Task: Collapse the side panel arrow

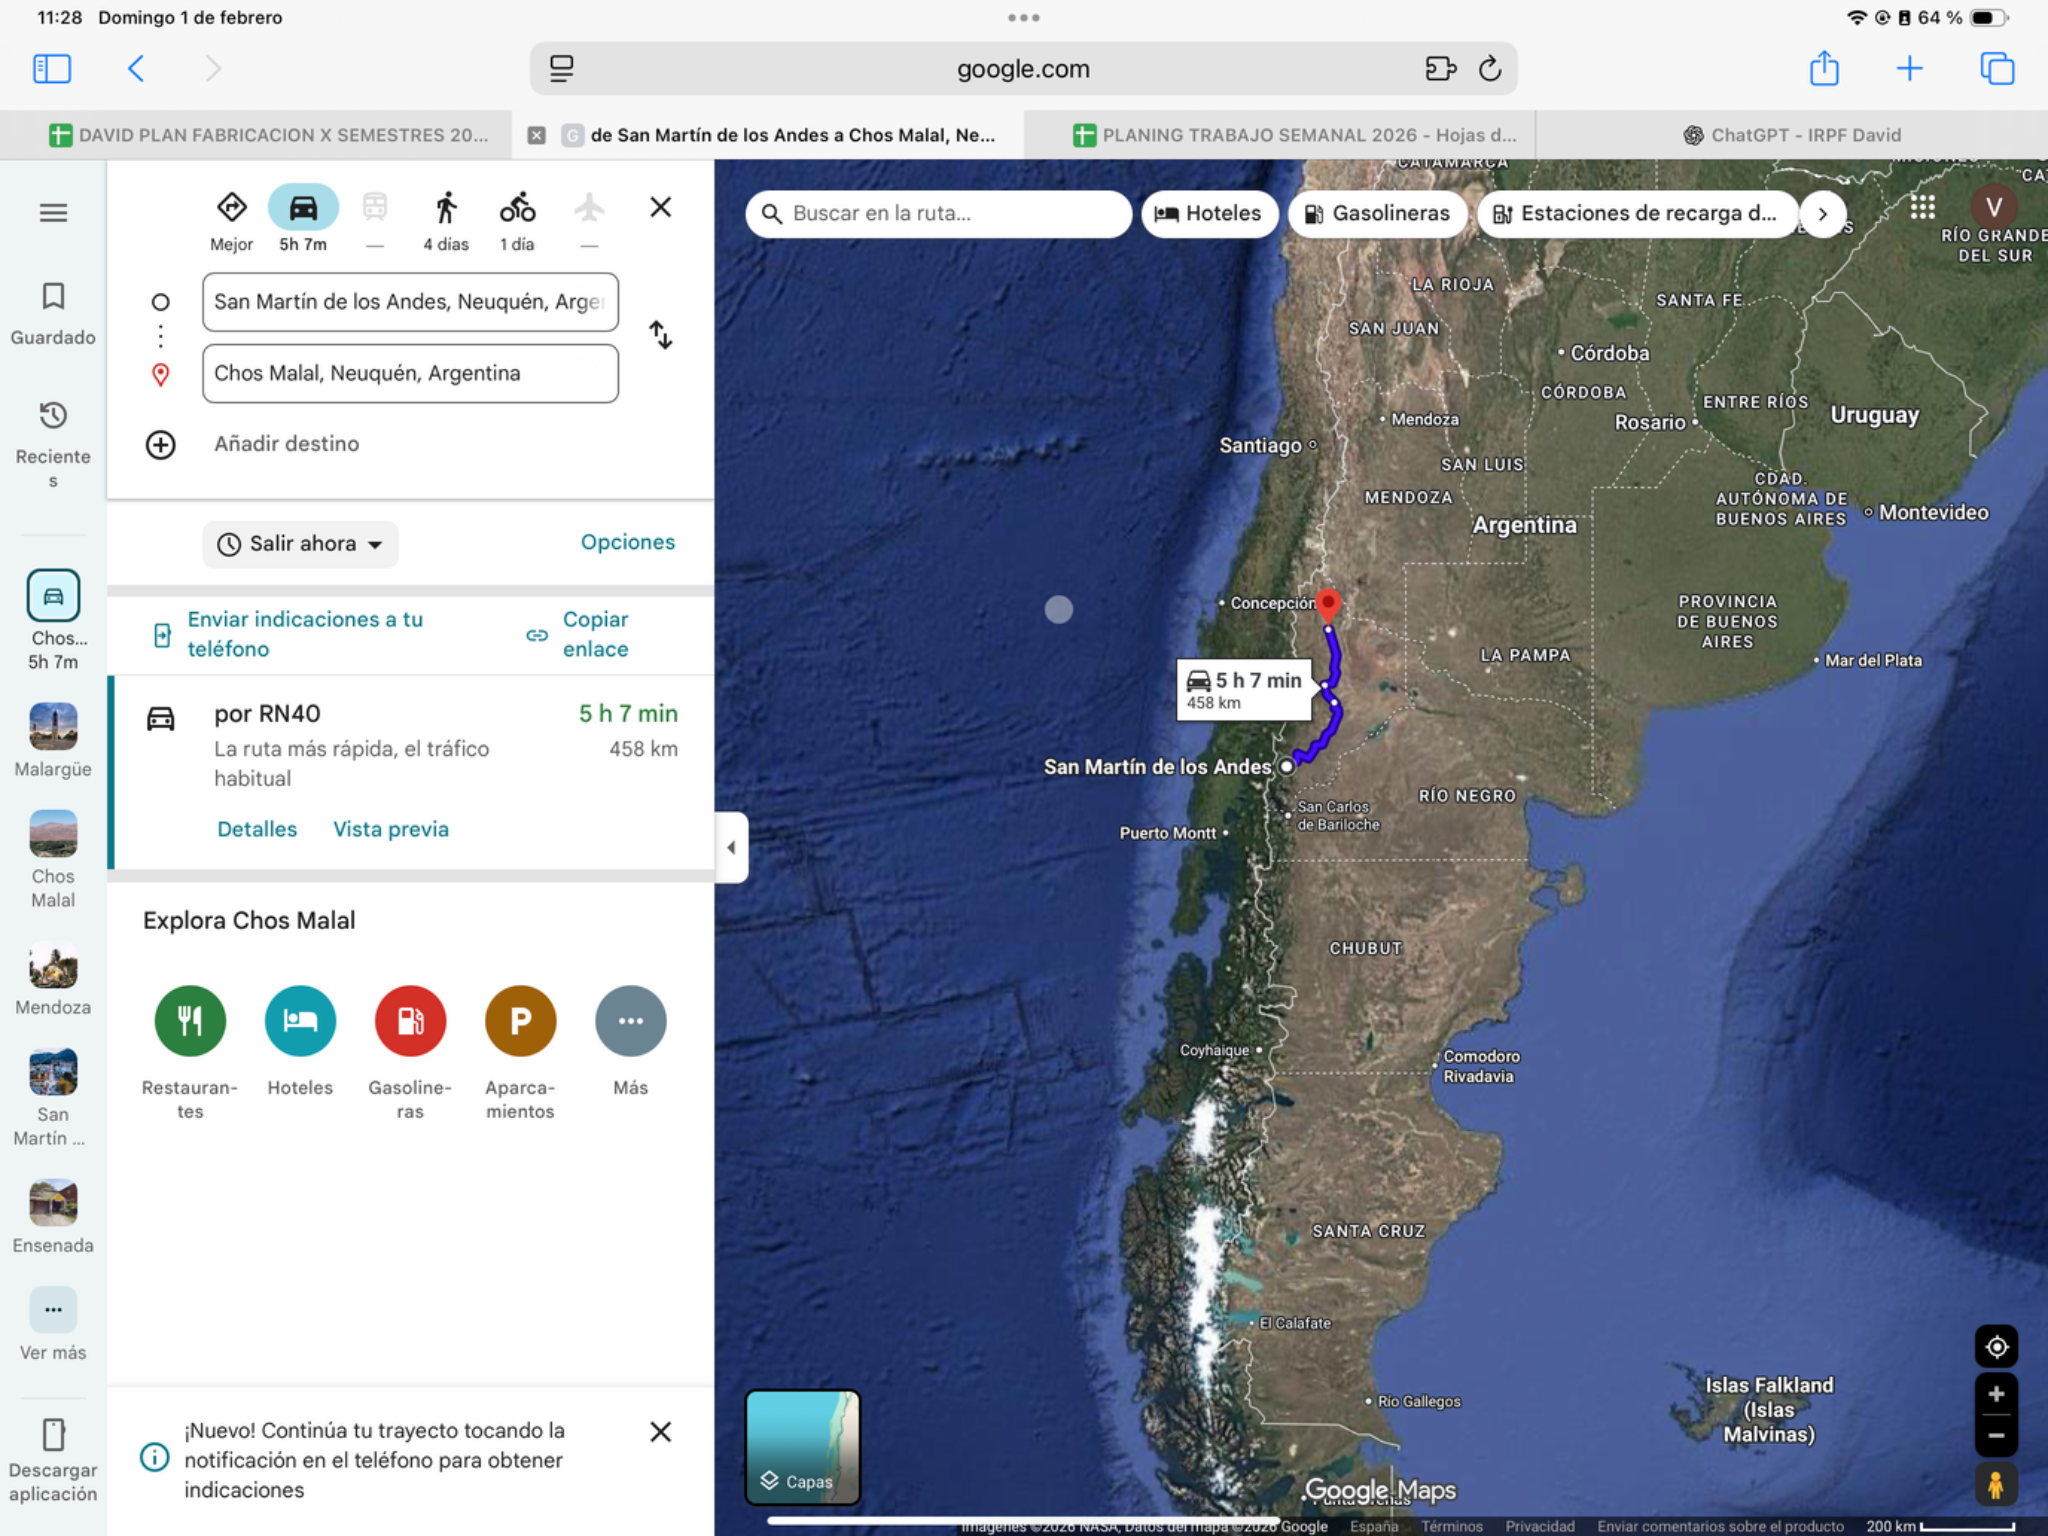Action: (x=731, y=847)
